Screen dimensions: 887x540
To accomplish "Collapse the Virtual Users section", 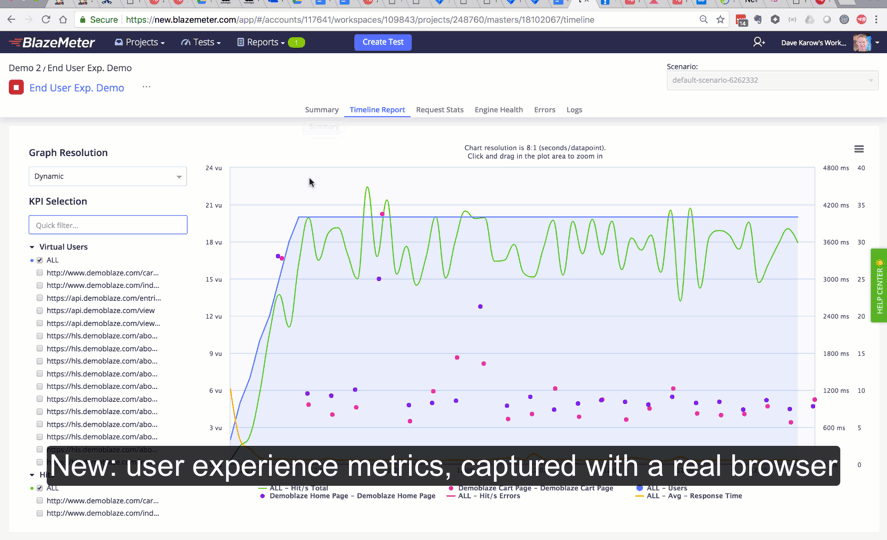I will click(32, 247).
